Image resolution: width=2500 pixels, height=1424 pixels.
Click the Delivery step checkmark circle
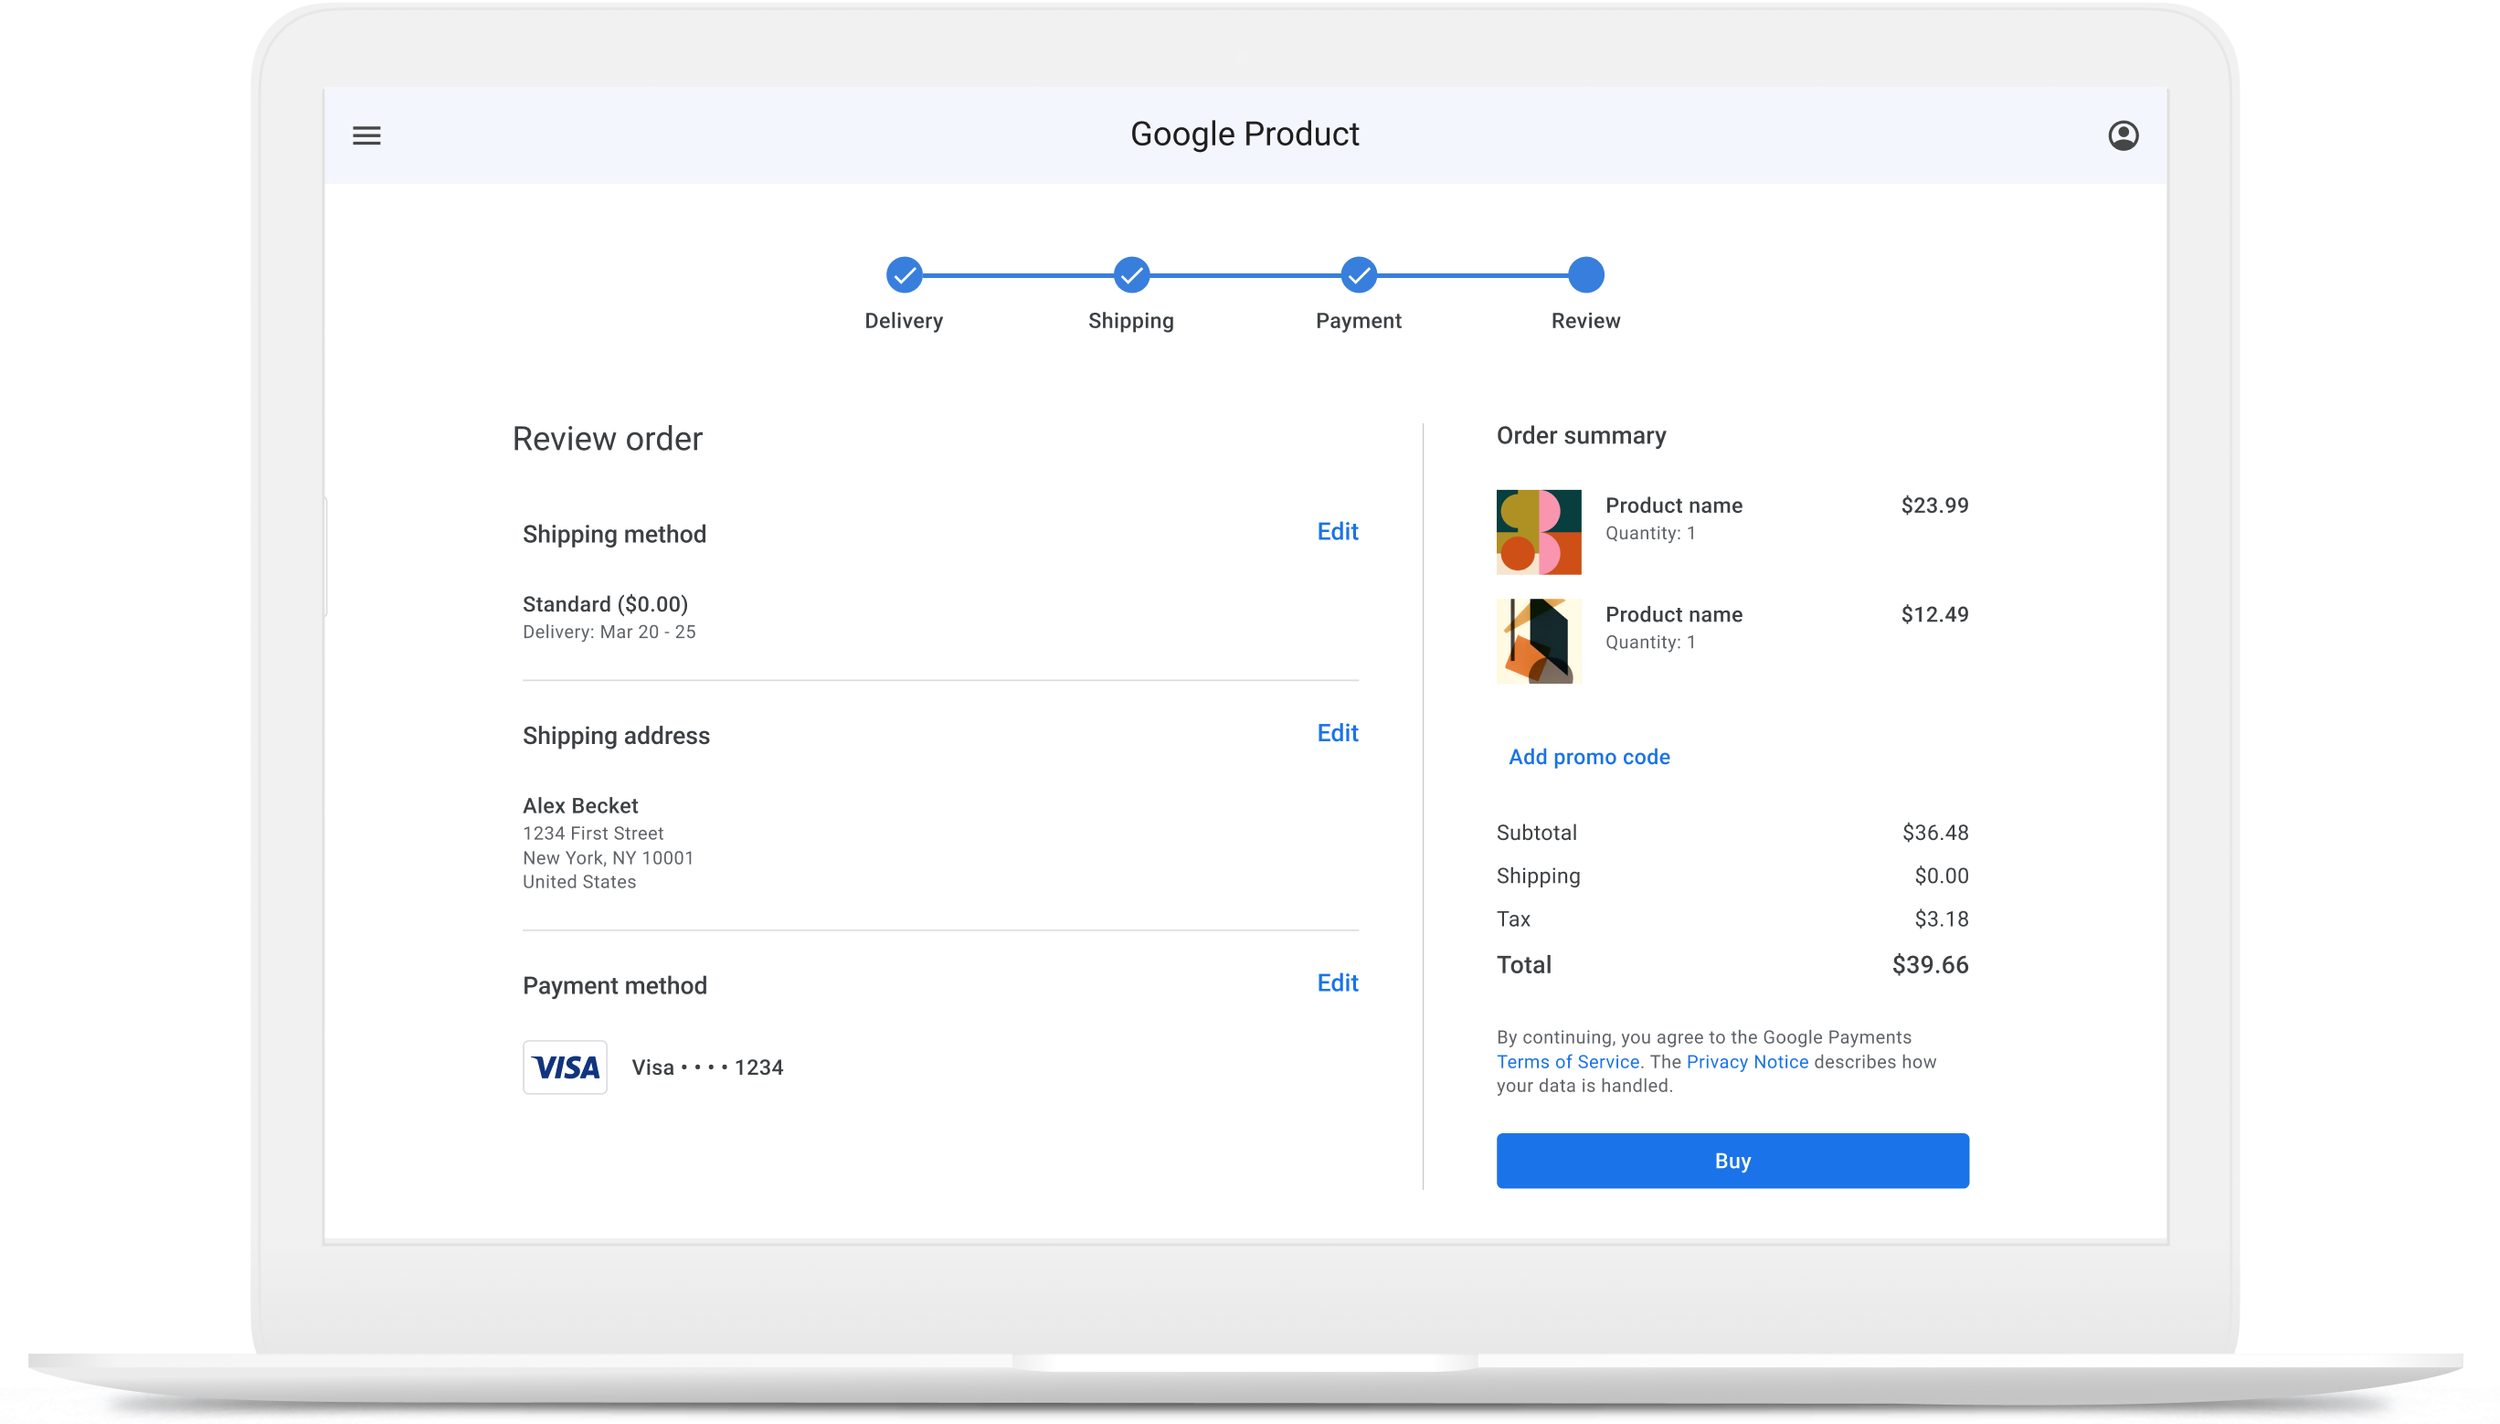click(x=903, y=275)
